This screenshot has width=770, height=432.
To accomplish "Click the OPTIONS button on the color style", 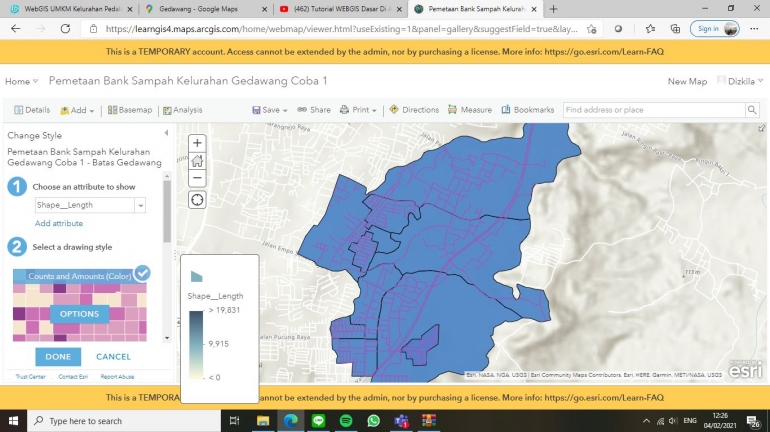I will pyautogui.click(x=79, y=314).
